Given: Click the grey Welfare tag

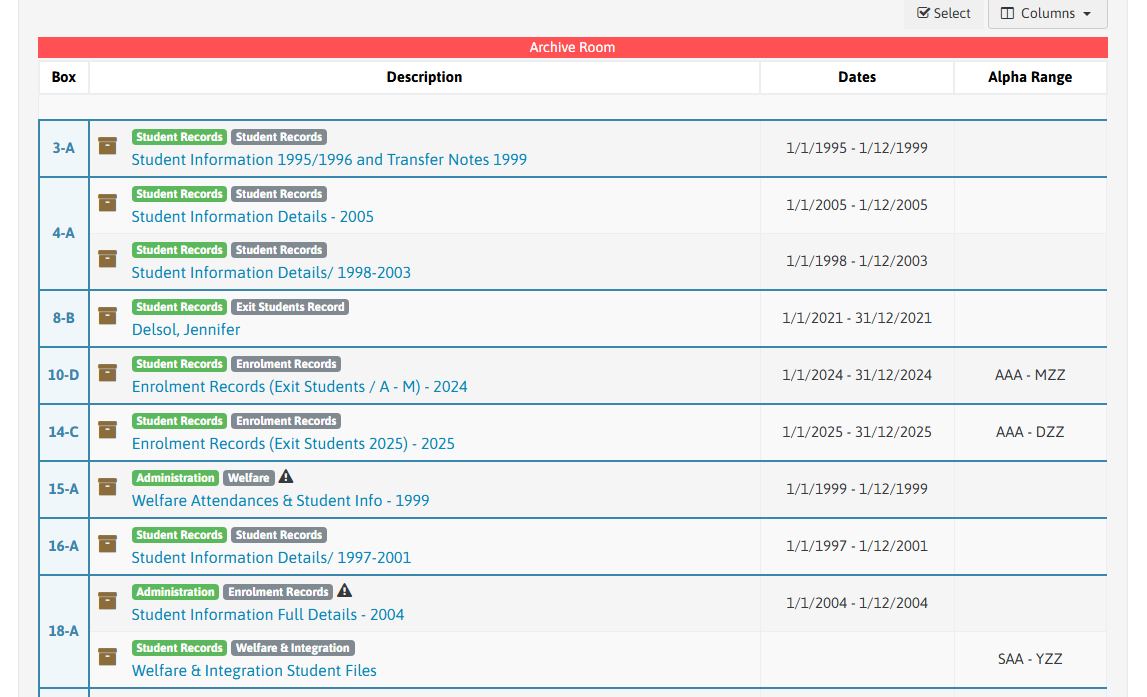Looking at the screenshot, I should [249, 478].
